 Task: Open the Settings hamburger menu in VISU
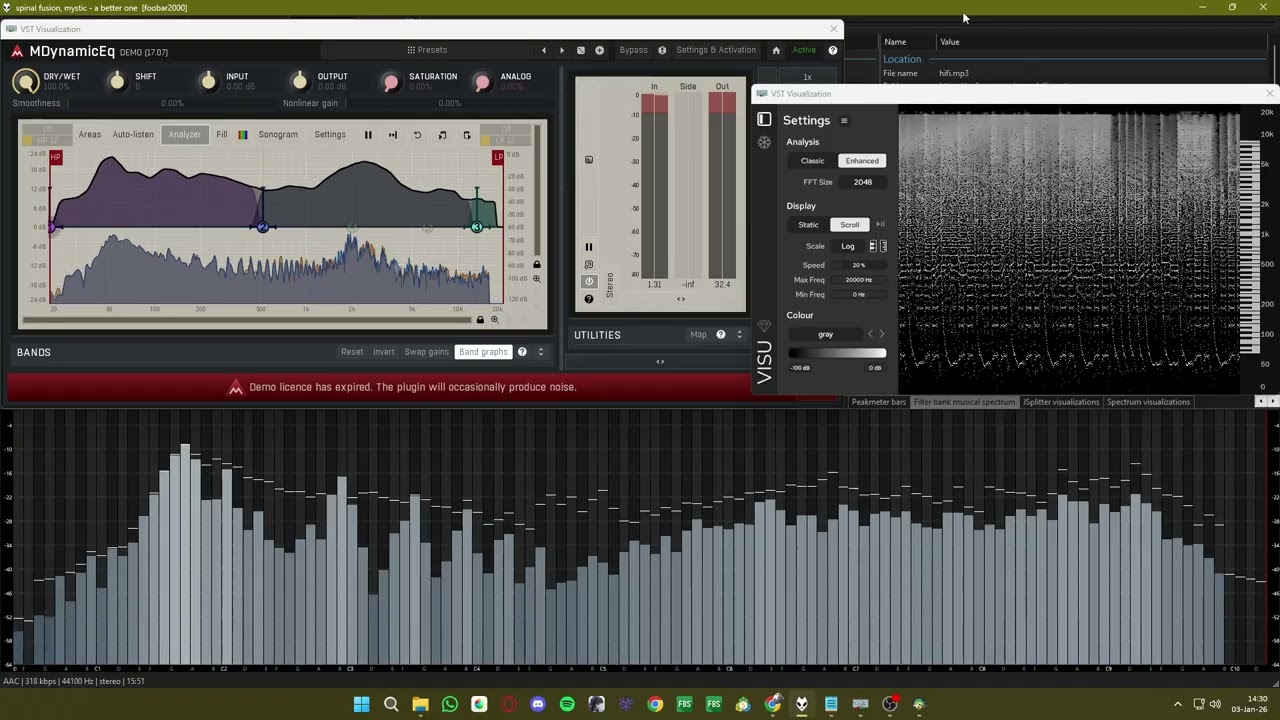[x=844, y=121]
